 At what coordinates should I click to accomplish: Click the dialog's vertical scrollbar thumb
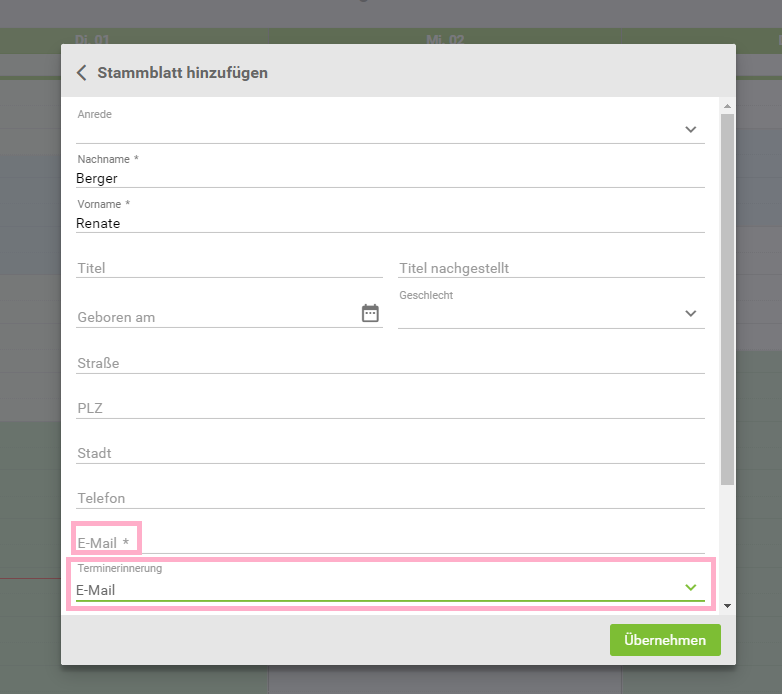727,299
